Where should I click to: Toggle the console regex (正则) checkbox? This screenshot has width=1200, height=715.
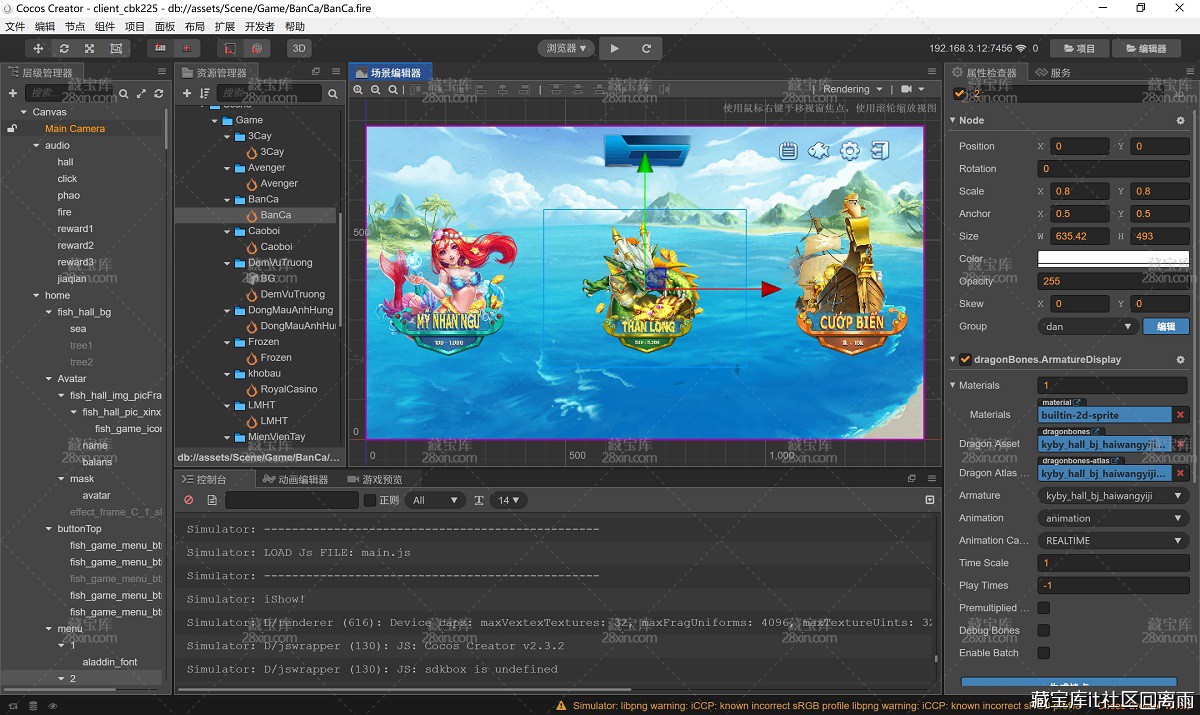click(370, 500)
